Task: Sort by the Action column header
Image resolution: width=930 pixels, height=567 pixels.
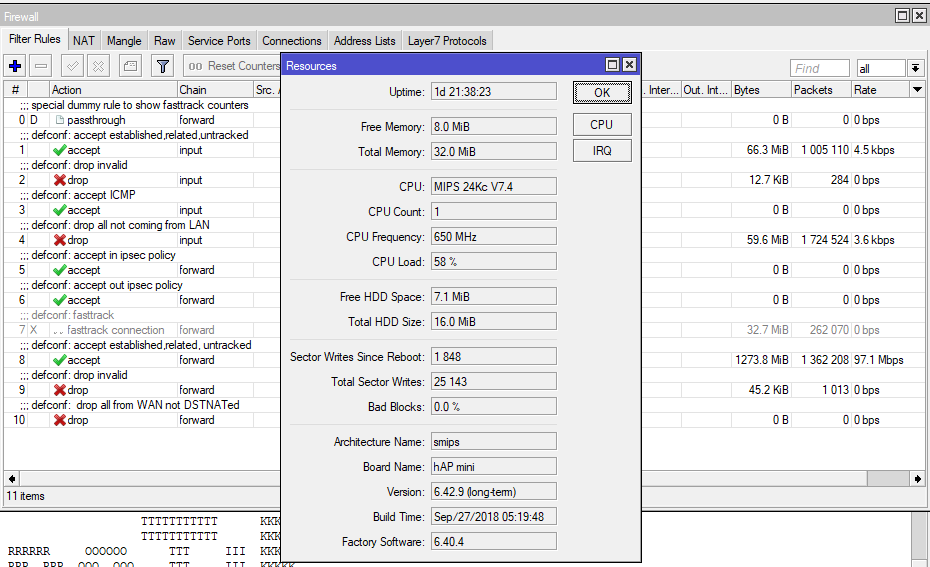Action: point(113,90)
